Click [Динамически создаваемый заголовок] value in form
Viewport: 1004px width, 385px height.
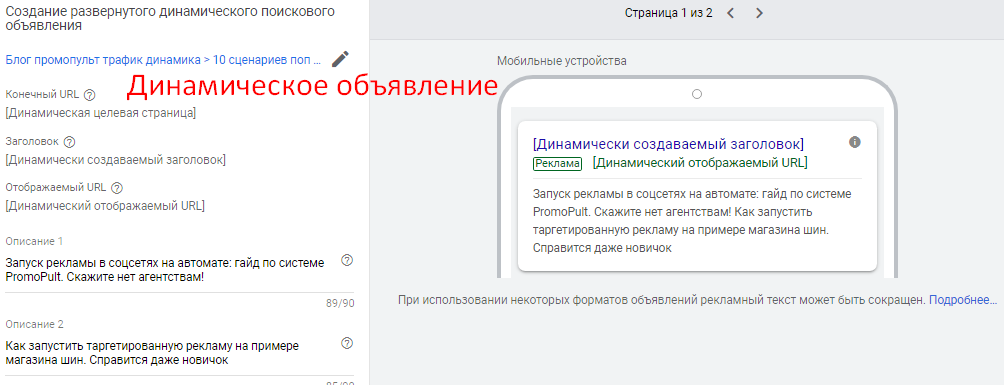tap(115, 160)
